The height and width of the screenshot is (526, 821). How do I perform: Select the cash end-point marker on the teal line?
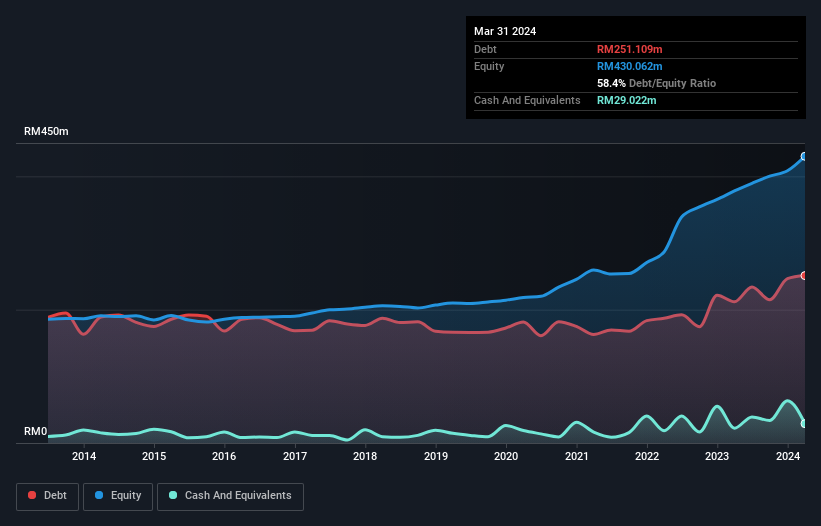pyautogui.click(x=804, y=423)
